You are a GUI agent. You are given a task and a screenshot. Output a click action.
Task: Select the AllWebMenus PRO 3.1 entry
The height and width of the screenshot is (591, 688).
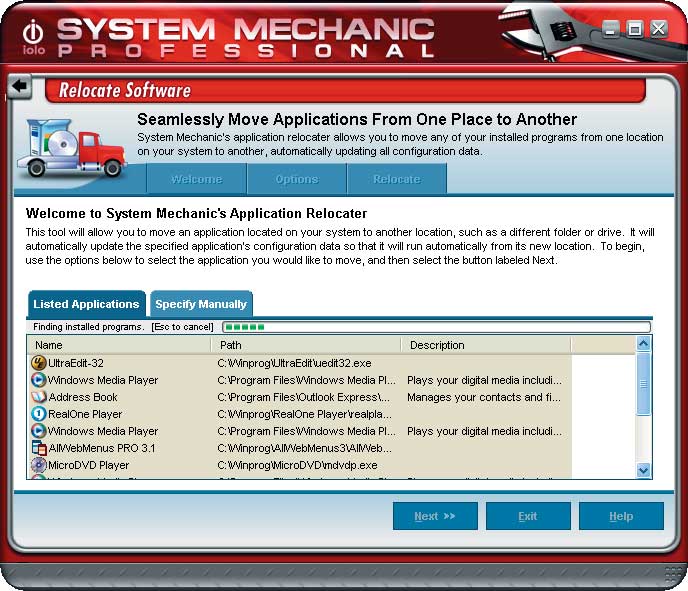101,448
